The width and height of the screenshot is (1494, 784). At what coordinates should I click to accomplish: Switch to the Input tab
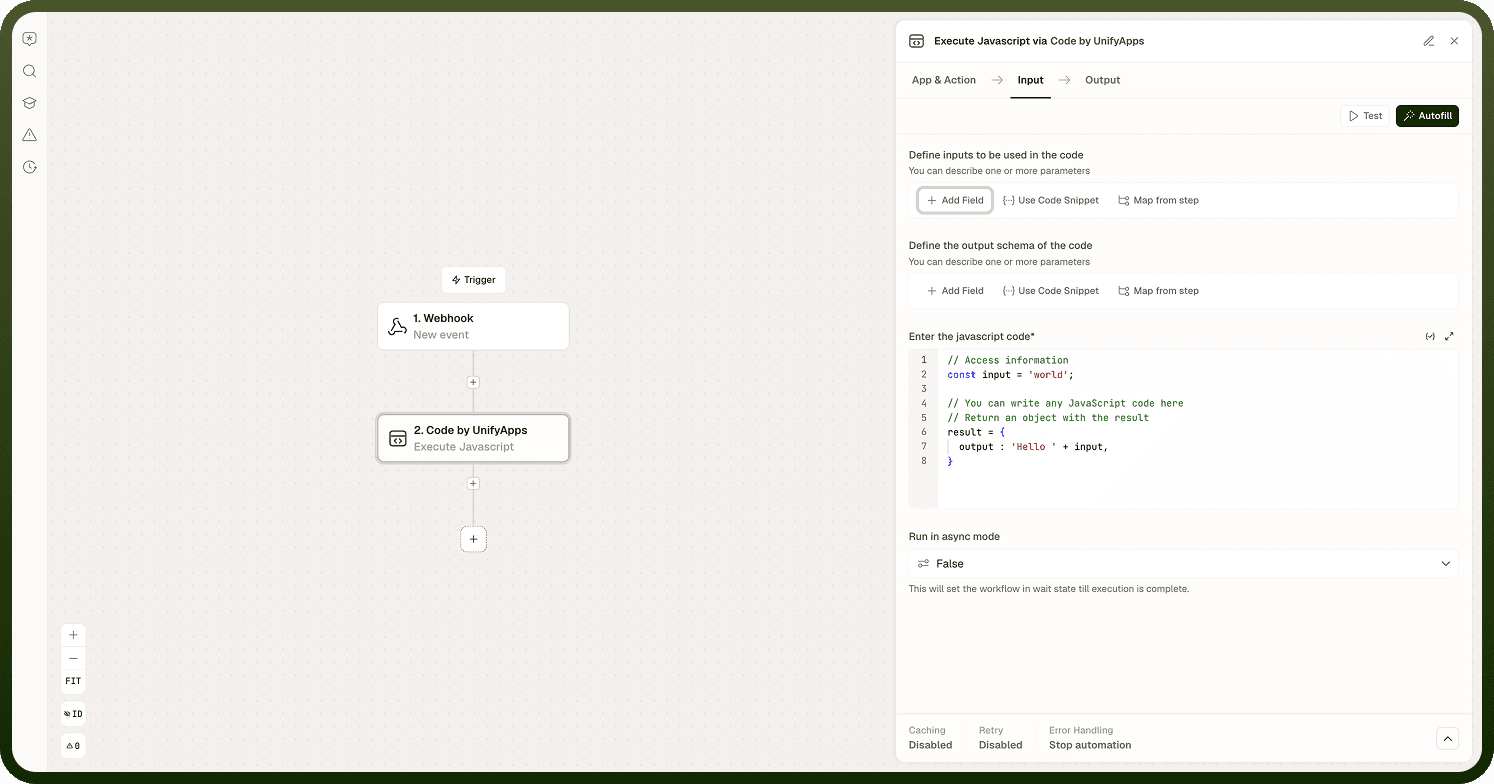(1031, 80)
